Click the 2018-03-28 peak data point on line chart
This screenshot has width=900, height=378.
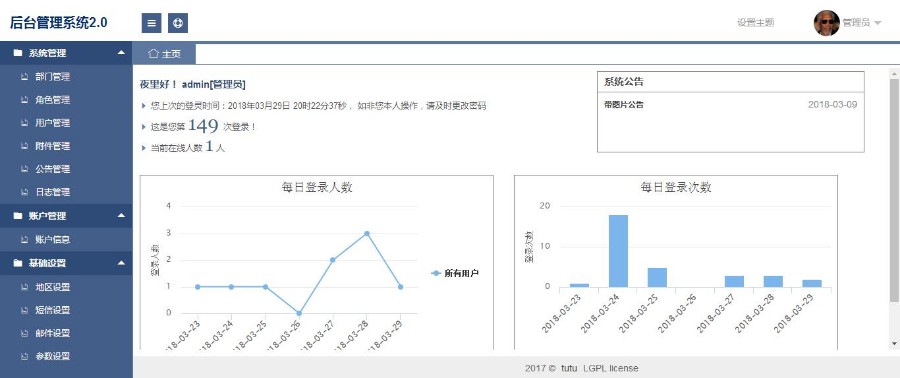[367, 233]
